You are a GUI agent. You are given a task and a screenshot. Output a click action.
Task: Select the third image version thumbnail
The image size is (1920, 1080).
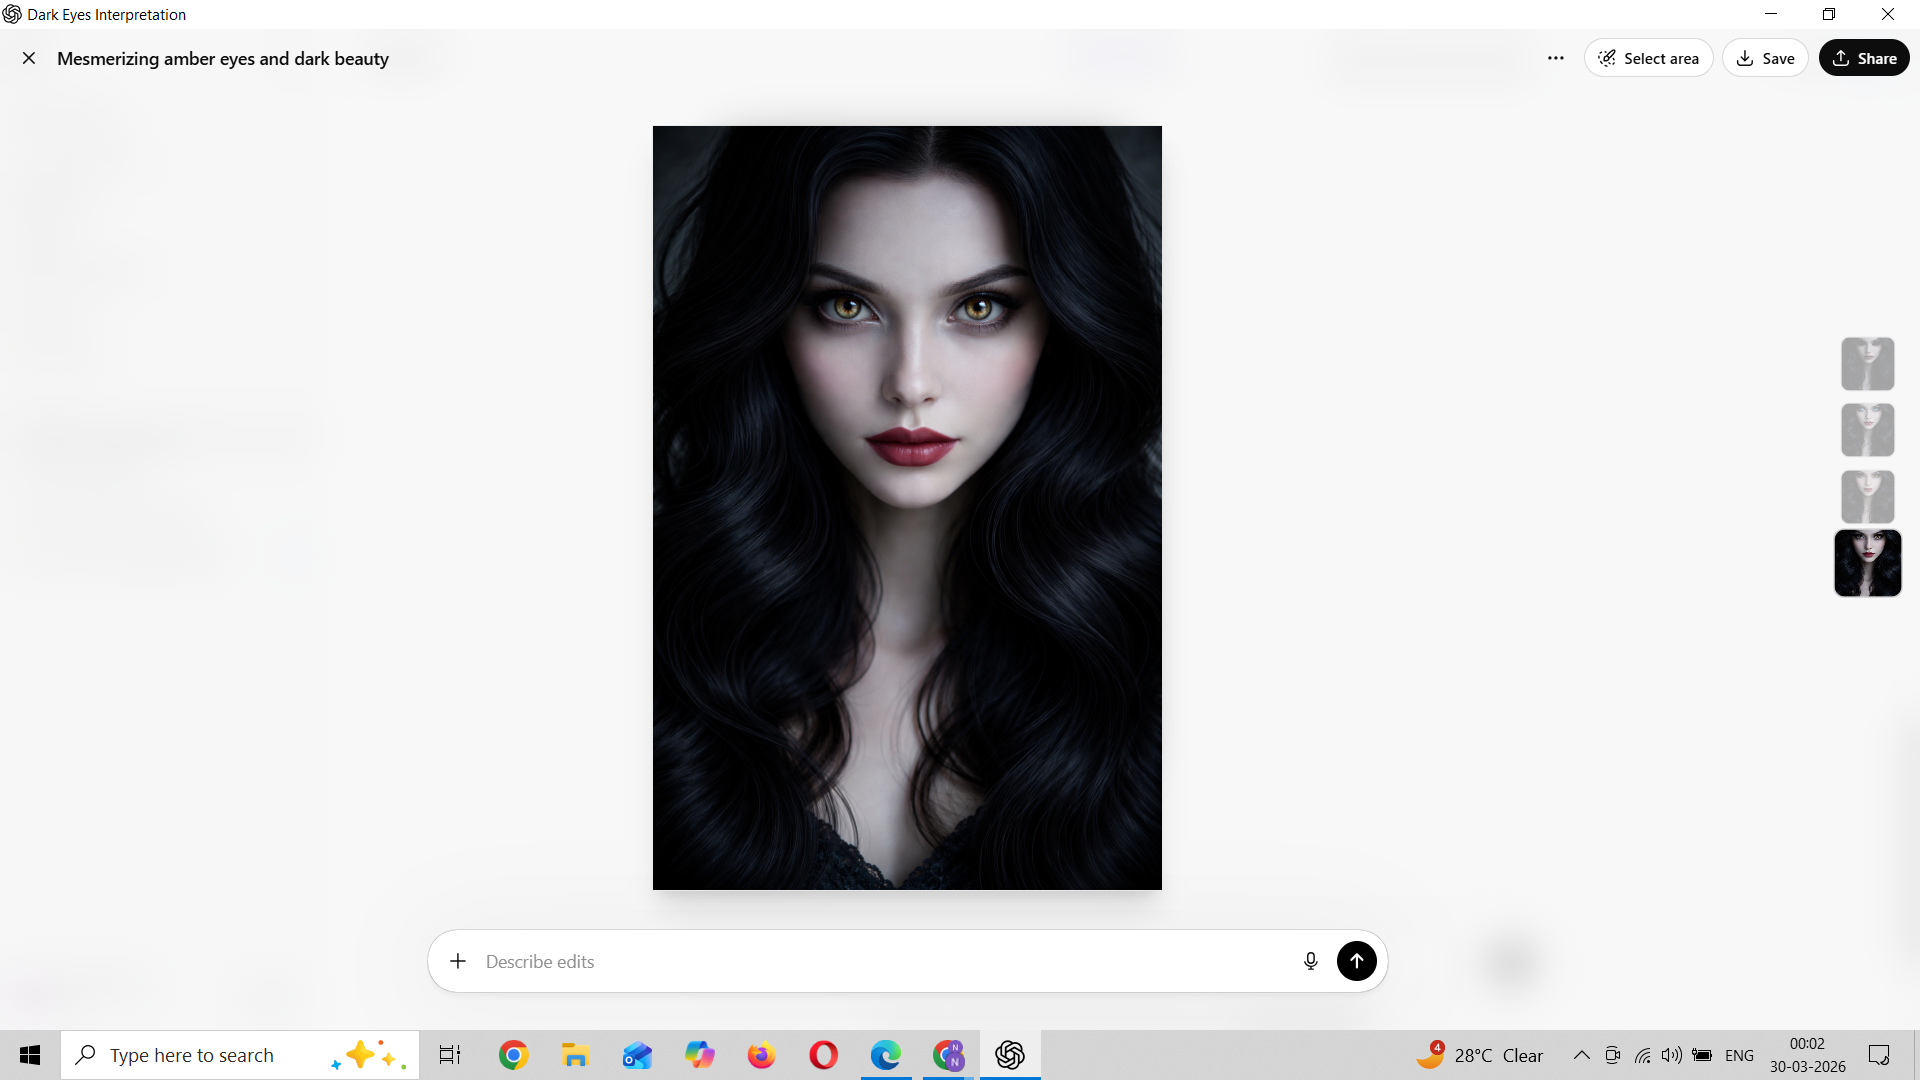(x=1867, y=496)
